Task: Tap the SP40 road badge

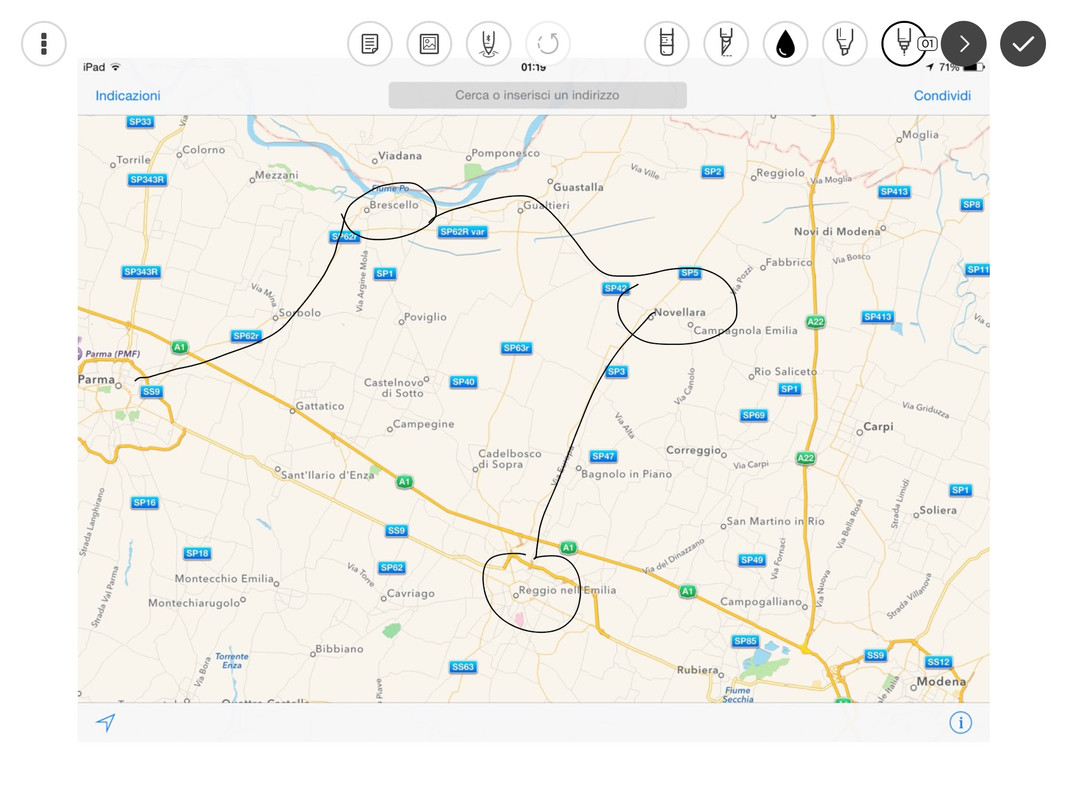Action: [463, 382]
